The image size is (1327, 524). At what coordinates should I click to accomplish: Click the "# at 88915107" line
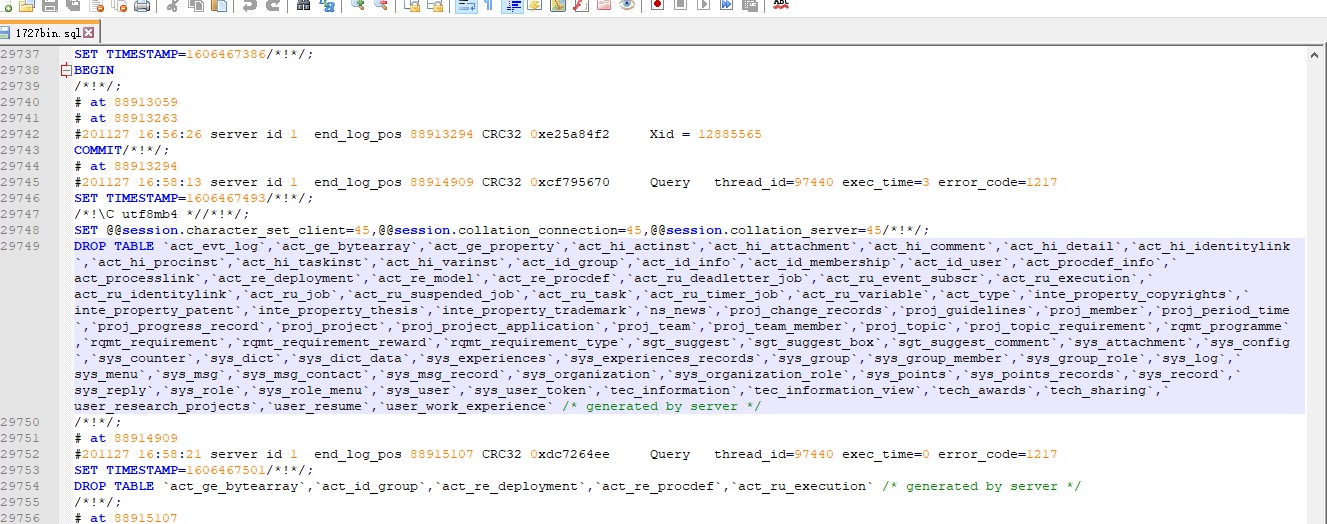[126, 518]
